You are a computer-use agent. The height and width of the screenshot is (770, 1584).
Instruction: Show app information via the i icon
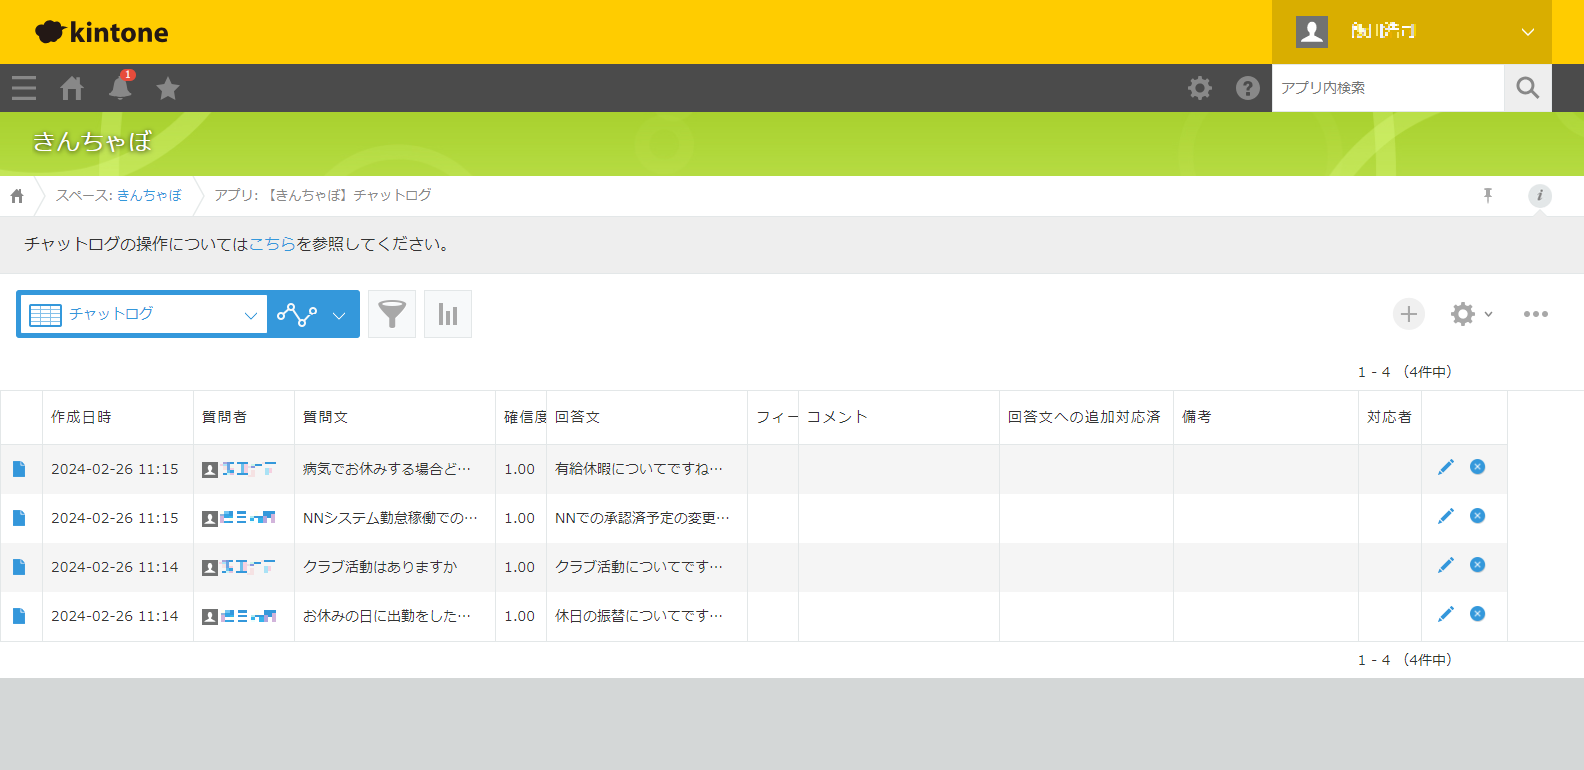1539,195
